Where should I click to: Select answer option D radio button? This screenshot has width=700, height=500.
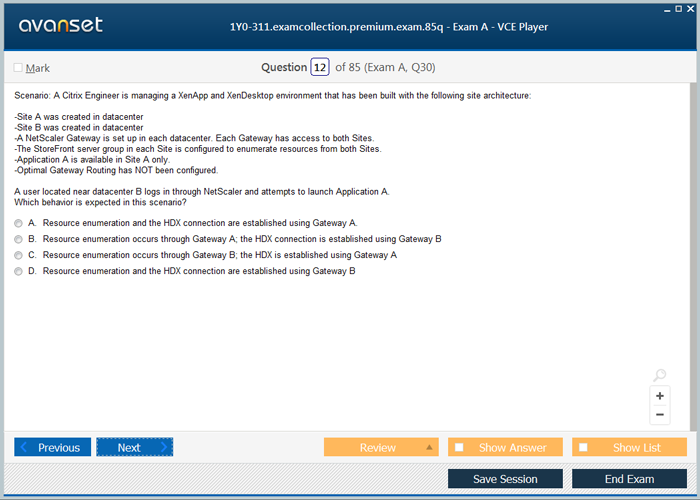click(x=19, y=271)
